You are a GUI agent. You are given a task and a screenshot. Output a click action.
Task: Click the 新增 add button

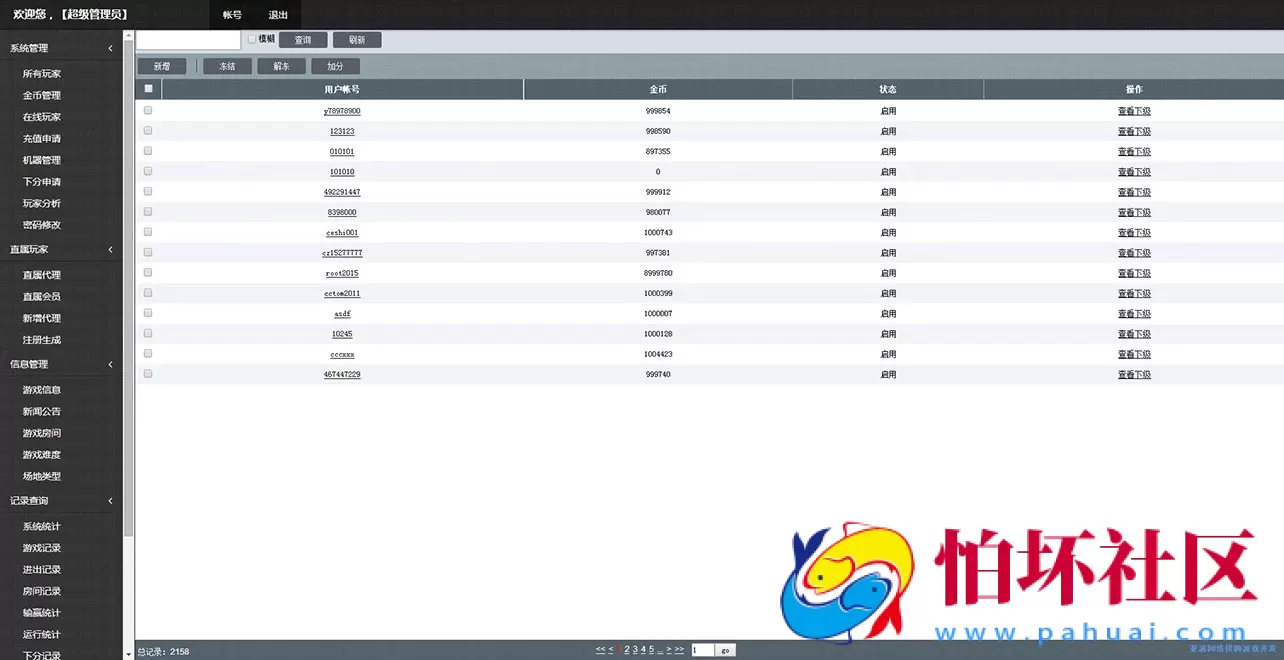click(x=162, y=66)
